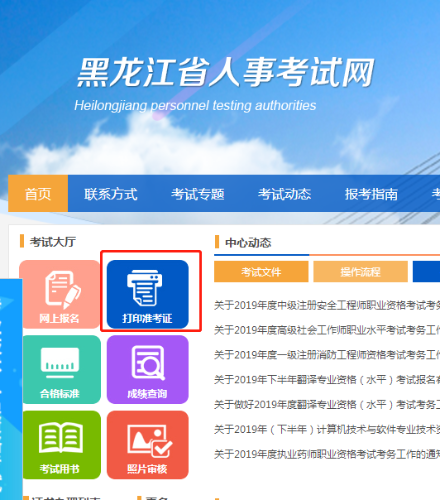This screenshot has height=500, width=440.
Task: Click the blue floating side banner
Action: 11,389
